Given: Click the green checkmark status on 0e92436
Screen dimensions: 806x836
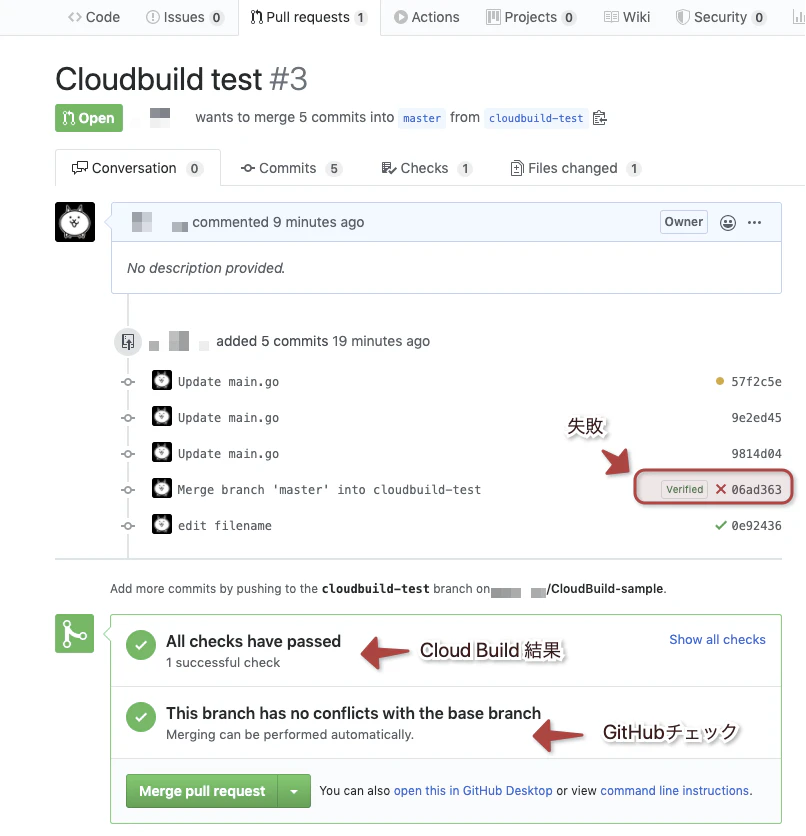Looking at the screenshot, I should [721, 525].
